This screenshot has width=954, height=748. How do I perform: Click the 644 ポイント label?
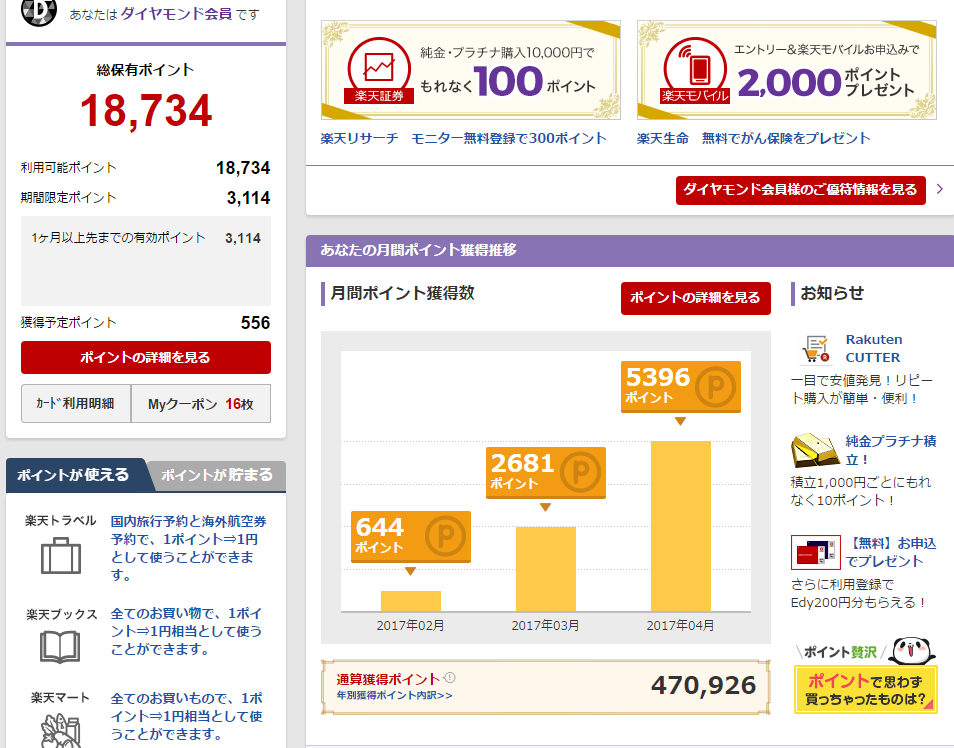pyautogui.click(x=411, y=536)
